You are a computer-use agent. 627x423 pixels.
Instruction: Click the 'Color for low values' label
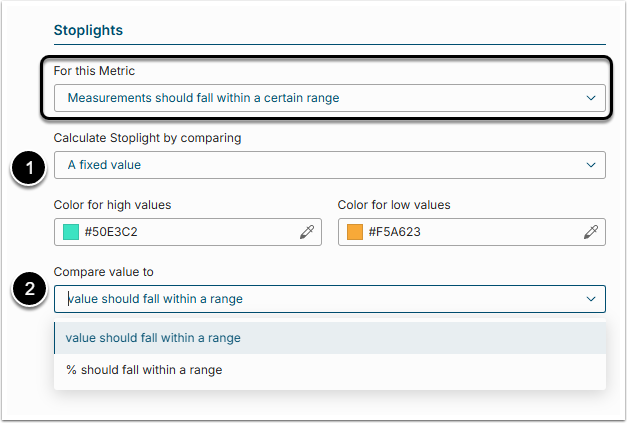point(394,205)
